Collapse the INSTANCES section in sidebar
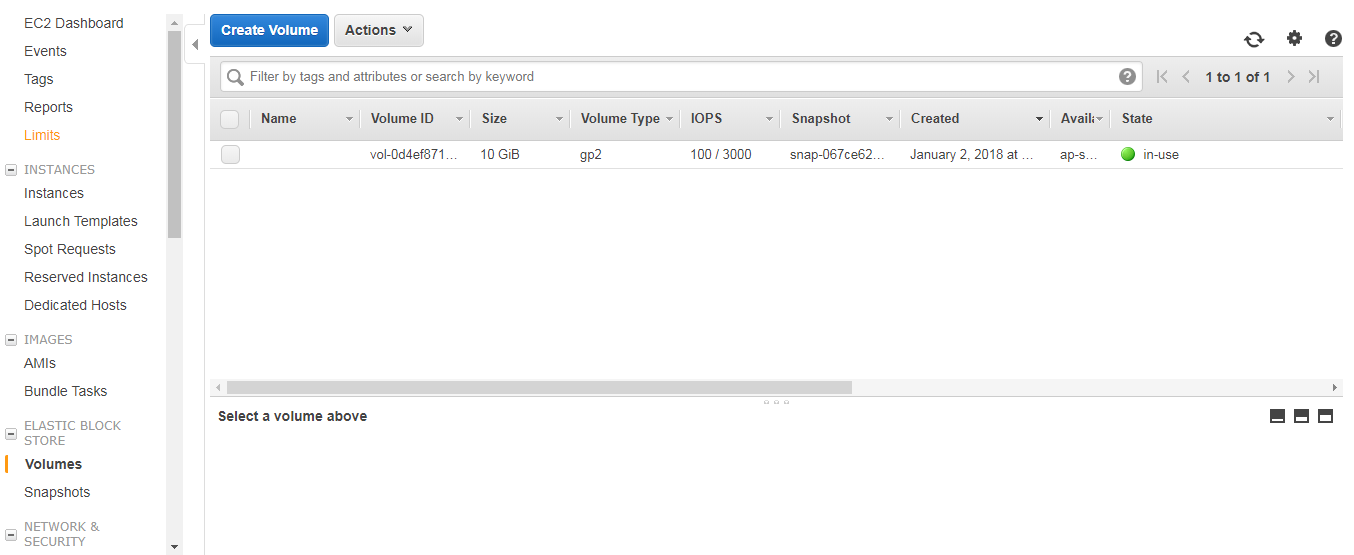 coord(11,170)
